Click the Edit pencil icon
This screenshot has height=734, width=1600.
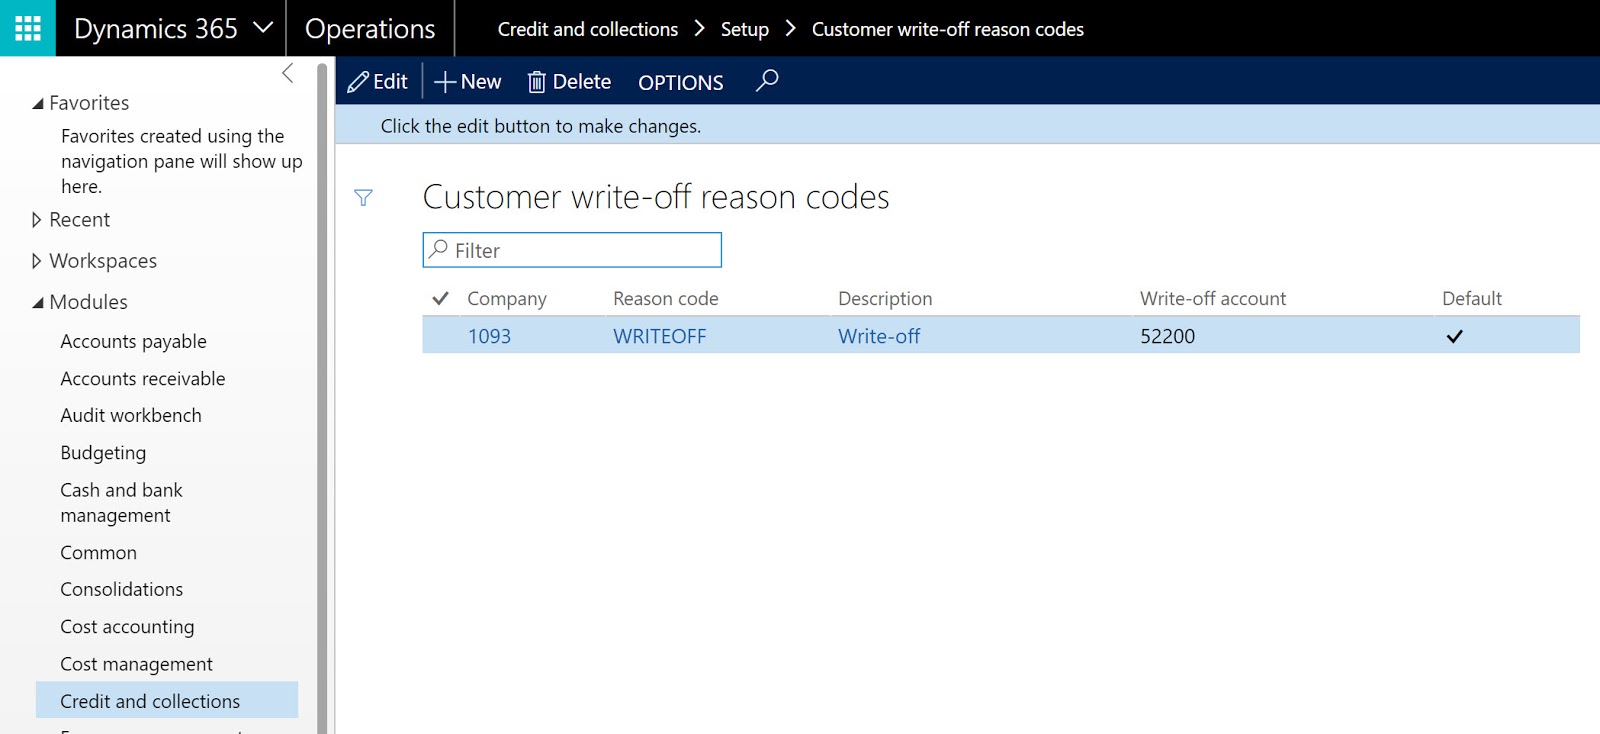(358, 82)
